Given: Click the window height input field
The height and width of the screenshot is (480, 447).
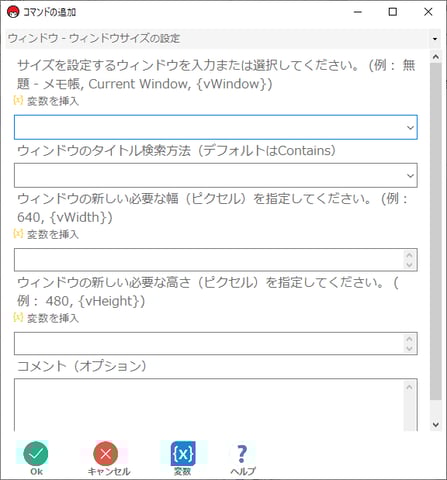Looking at the screenshot, I should (x=209, y=343).
